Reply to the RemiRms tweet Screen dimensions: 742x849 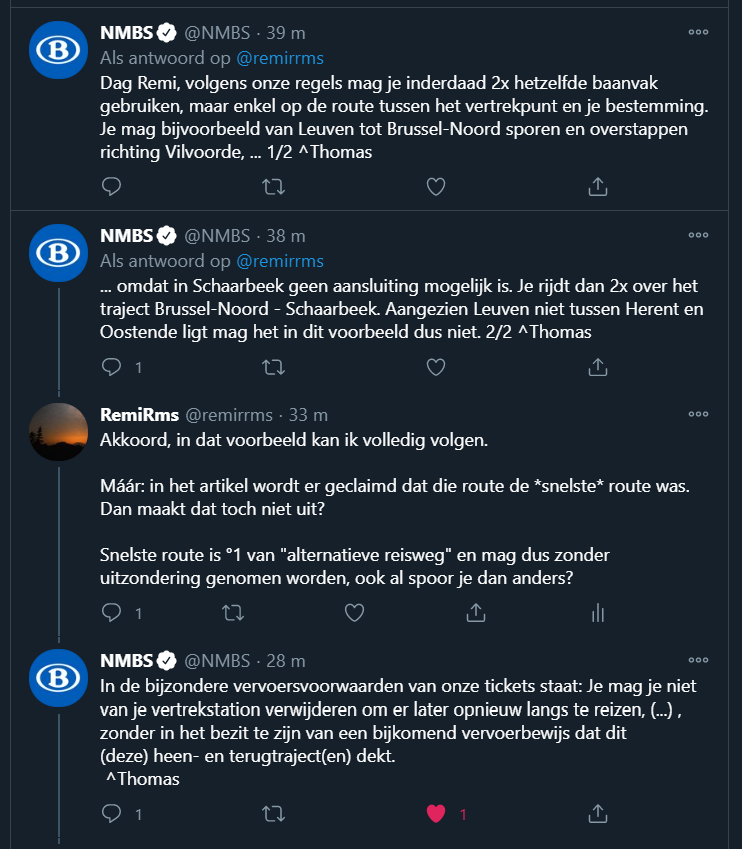coord(112,611)
